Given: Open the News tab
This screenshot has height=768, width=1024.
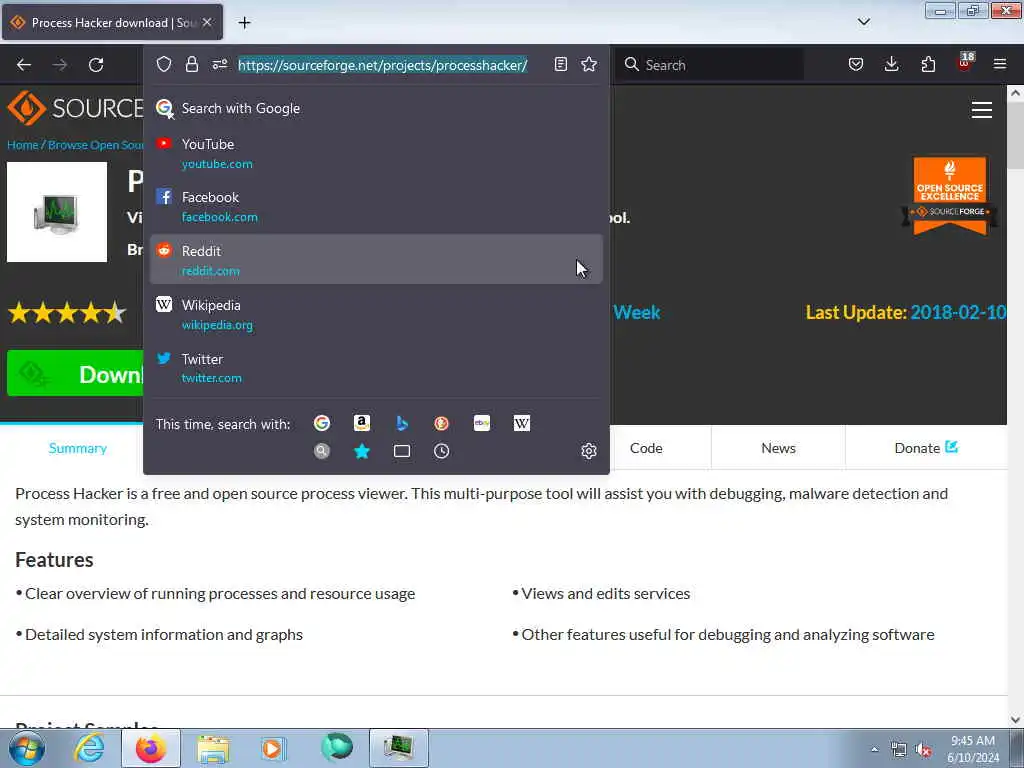Looking at the screenshot, I should pyautogui.click(x=778, y=448).
